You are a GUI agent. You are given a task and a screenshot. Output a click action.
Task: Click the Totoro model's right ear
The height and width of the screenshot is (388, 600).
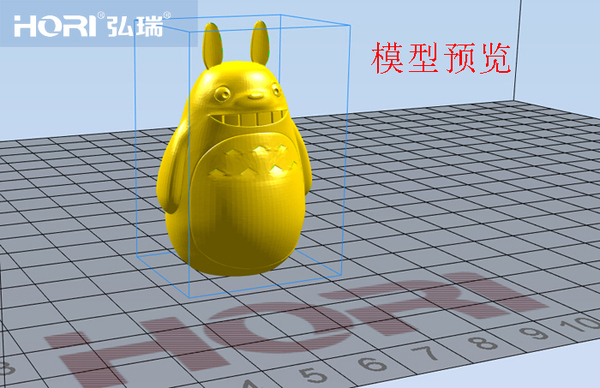click(260, 43)
